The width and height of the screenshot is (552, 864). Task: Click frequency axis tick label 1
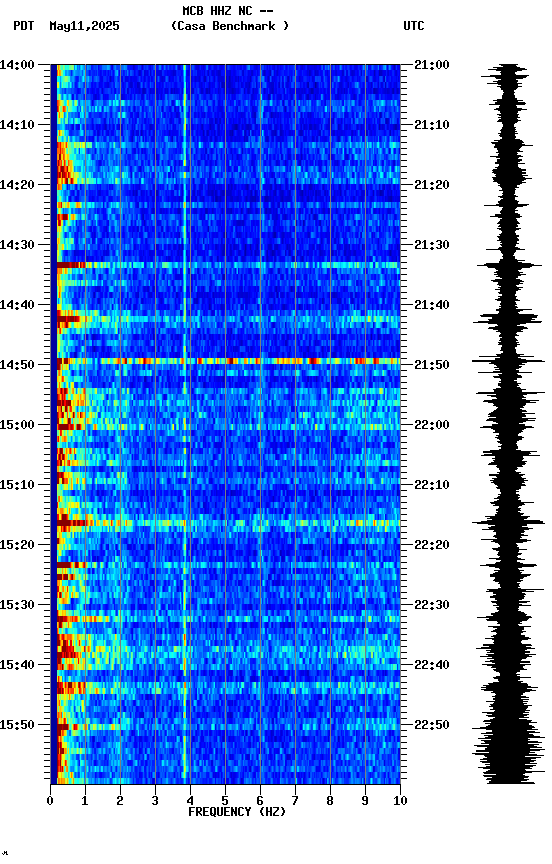pyautogui.click(x=85, y=801)
